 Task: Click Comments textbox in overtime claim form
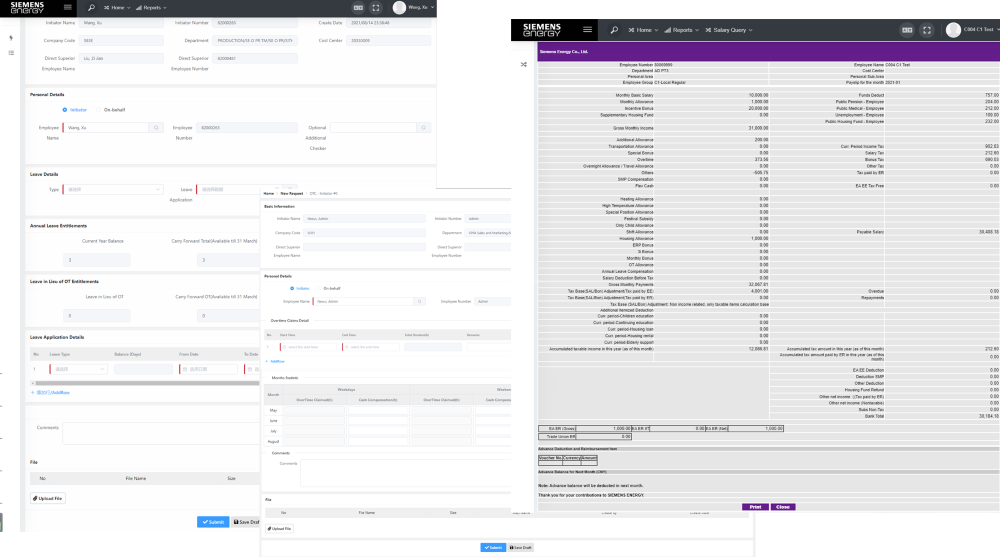(406, 473)
